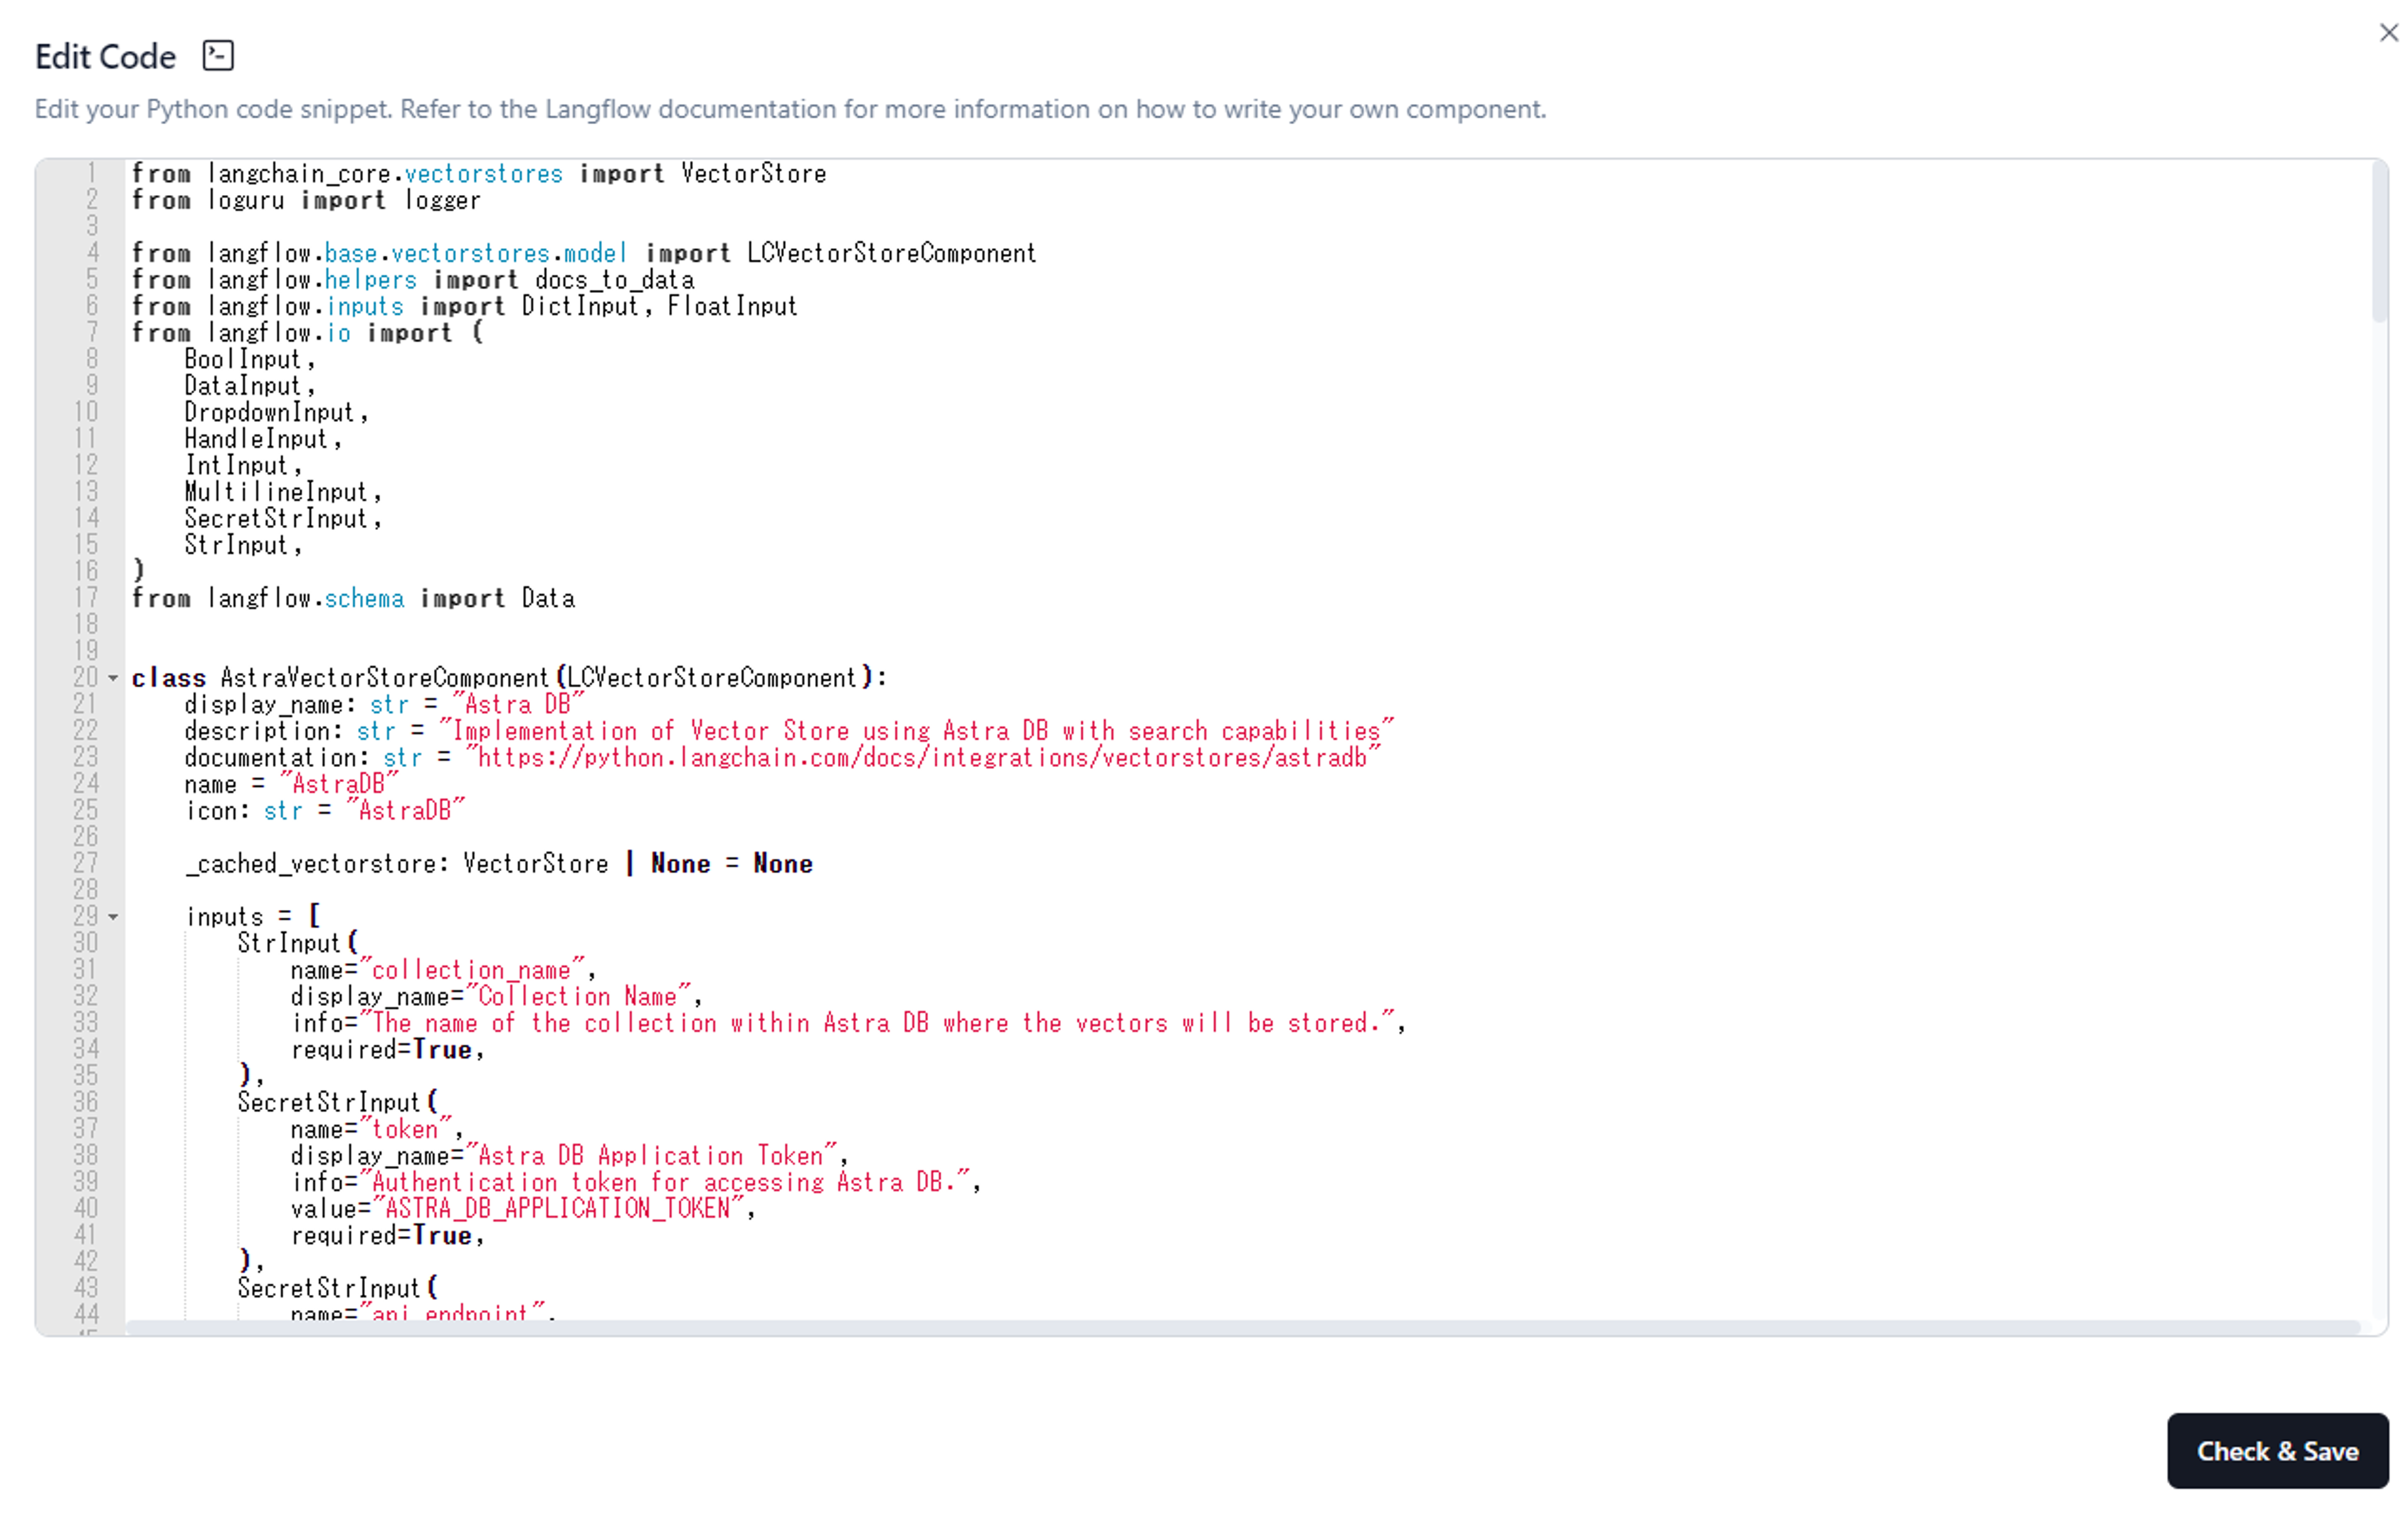This screenshot has width=2408, height=1517.
Task: Click the code preview icon next to Edit Code
Action: coord(217,54)
